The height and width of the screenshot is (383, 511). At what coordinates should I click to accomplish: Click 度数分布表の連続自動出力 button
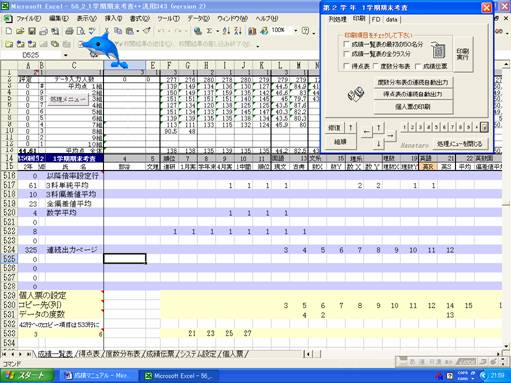tap(413, 82)
